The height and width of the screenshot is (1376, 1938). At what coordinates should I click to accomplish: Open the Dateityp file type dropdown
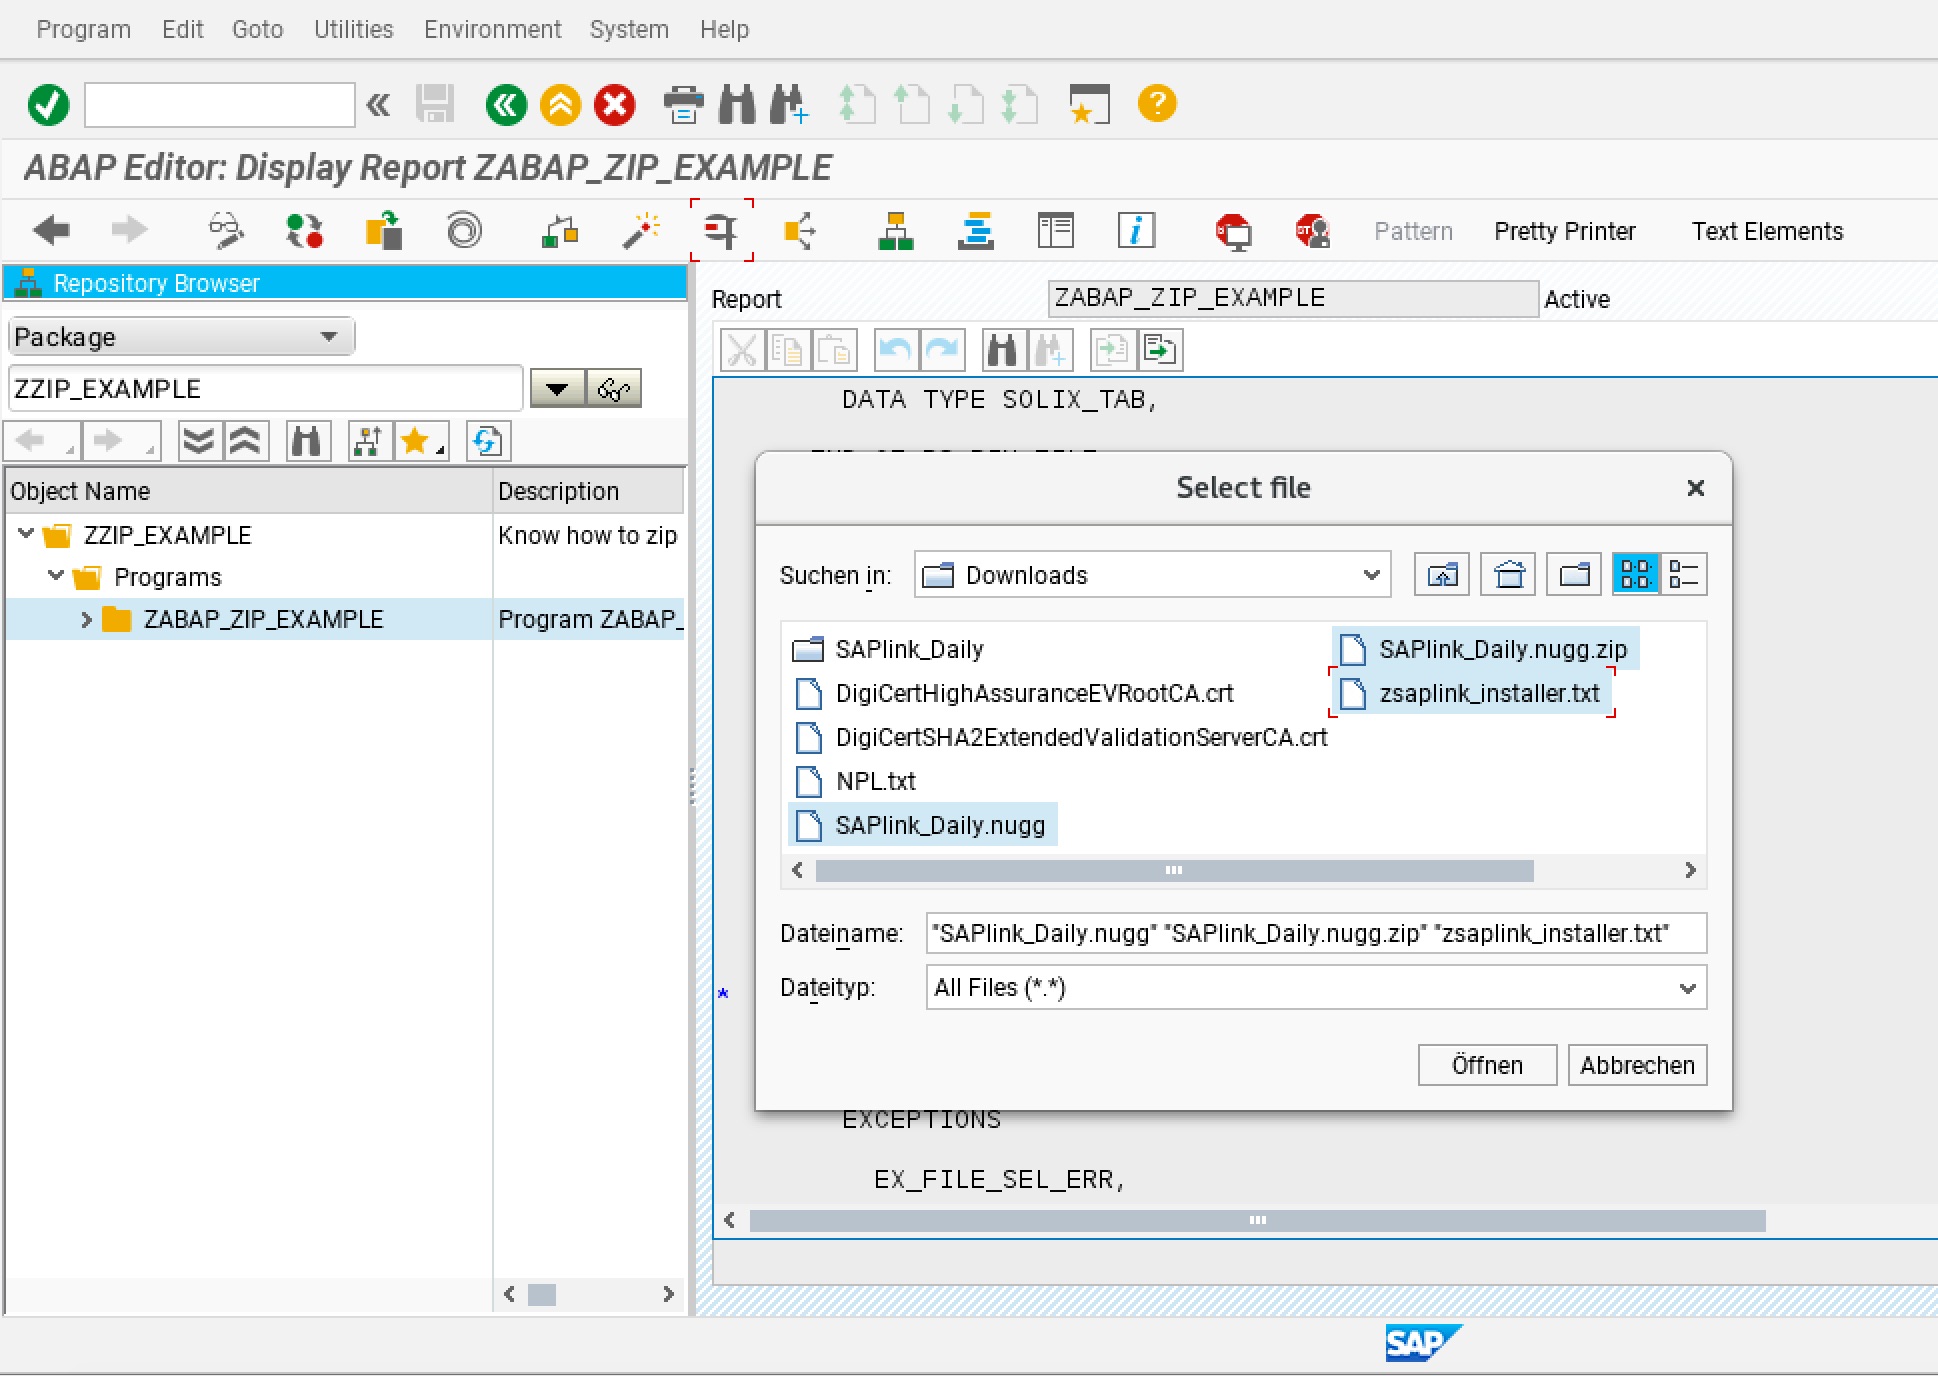(x=1689, y=988)
